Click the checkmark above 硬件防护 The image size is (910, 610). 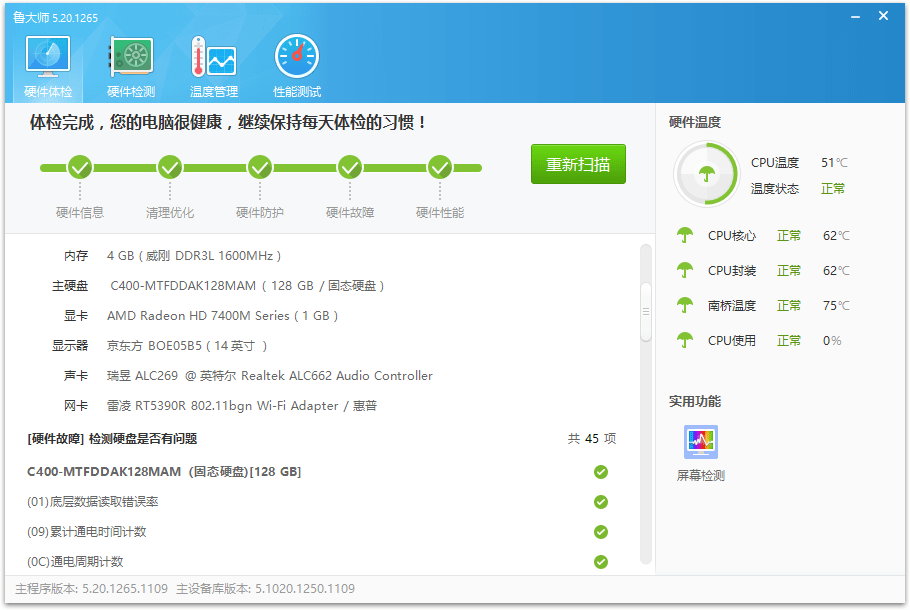[x=259, y=168]
